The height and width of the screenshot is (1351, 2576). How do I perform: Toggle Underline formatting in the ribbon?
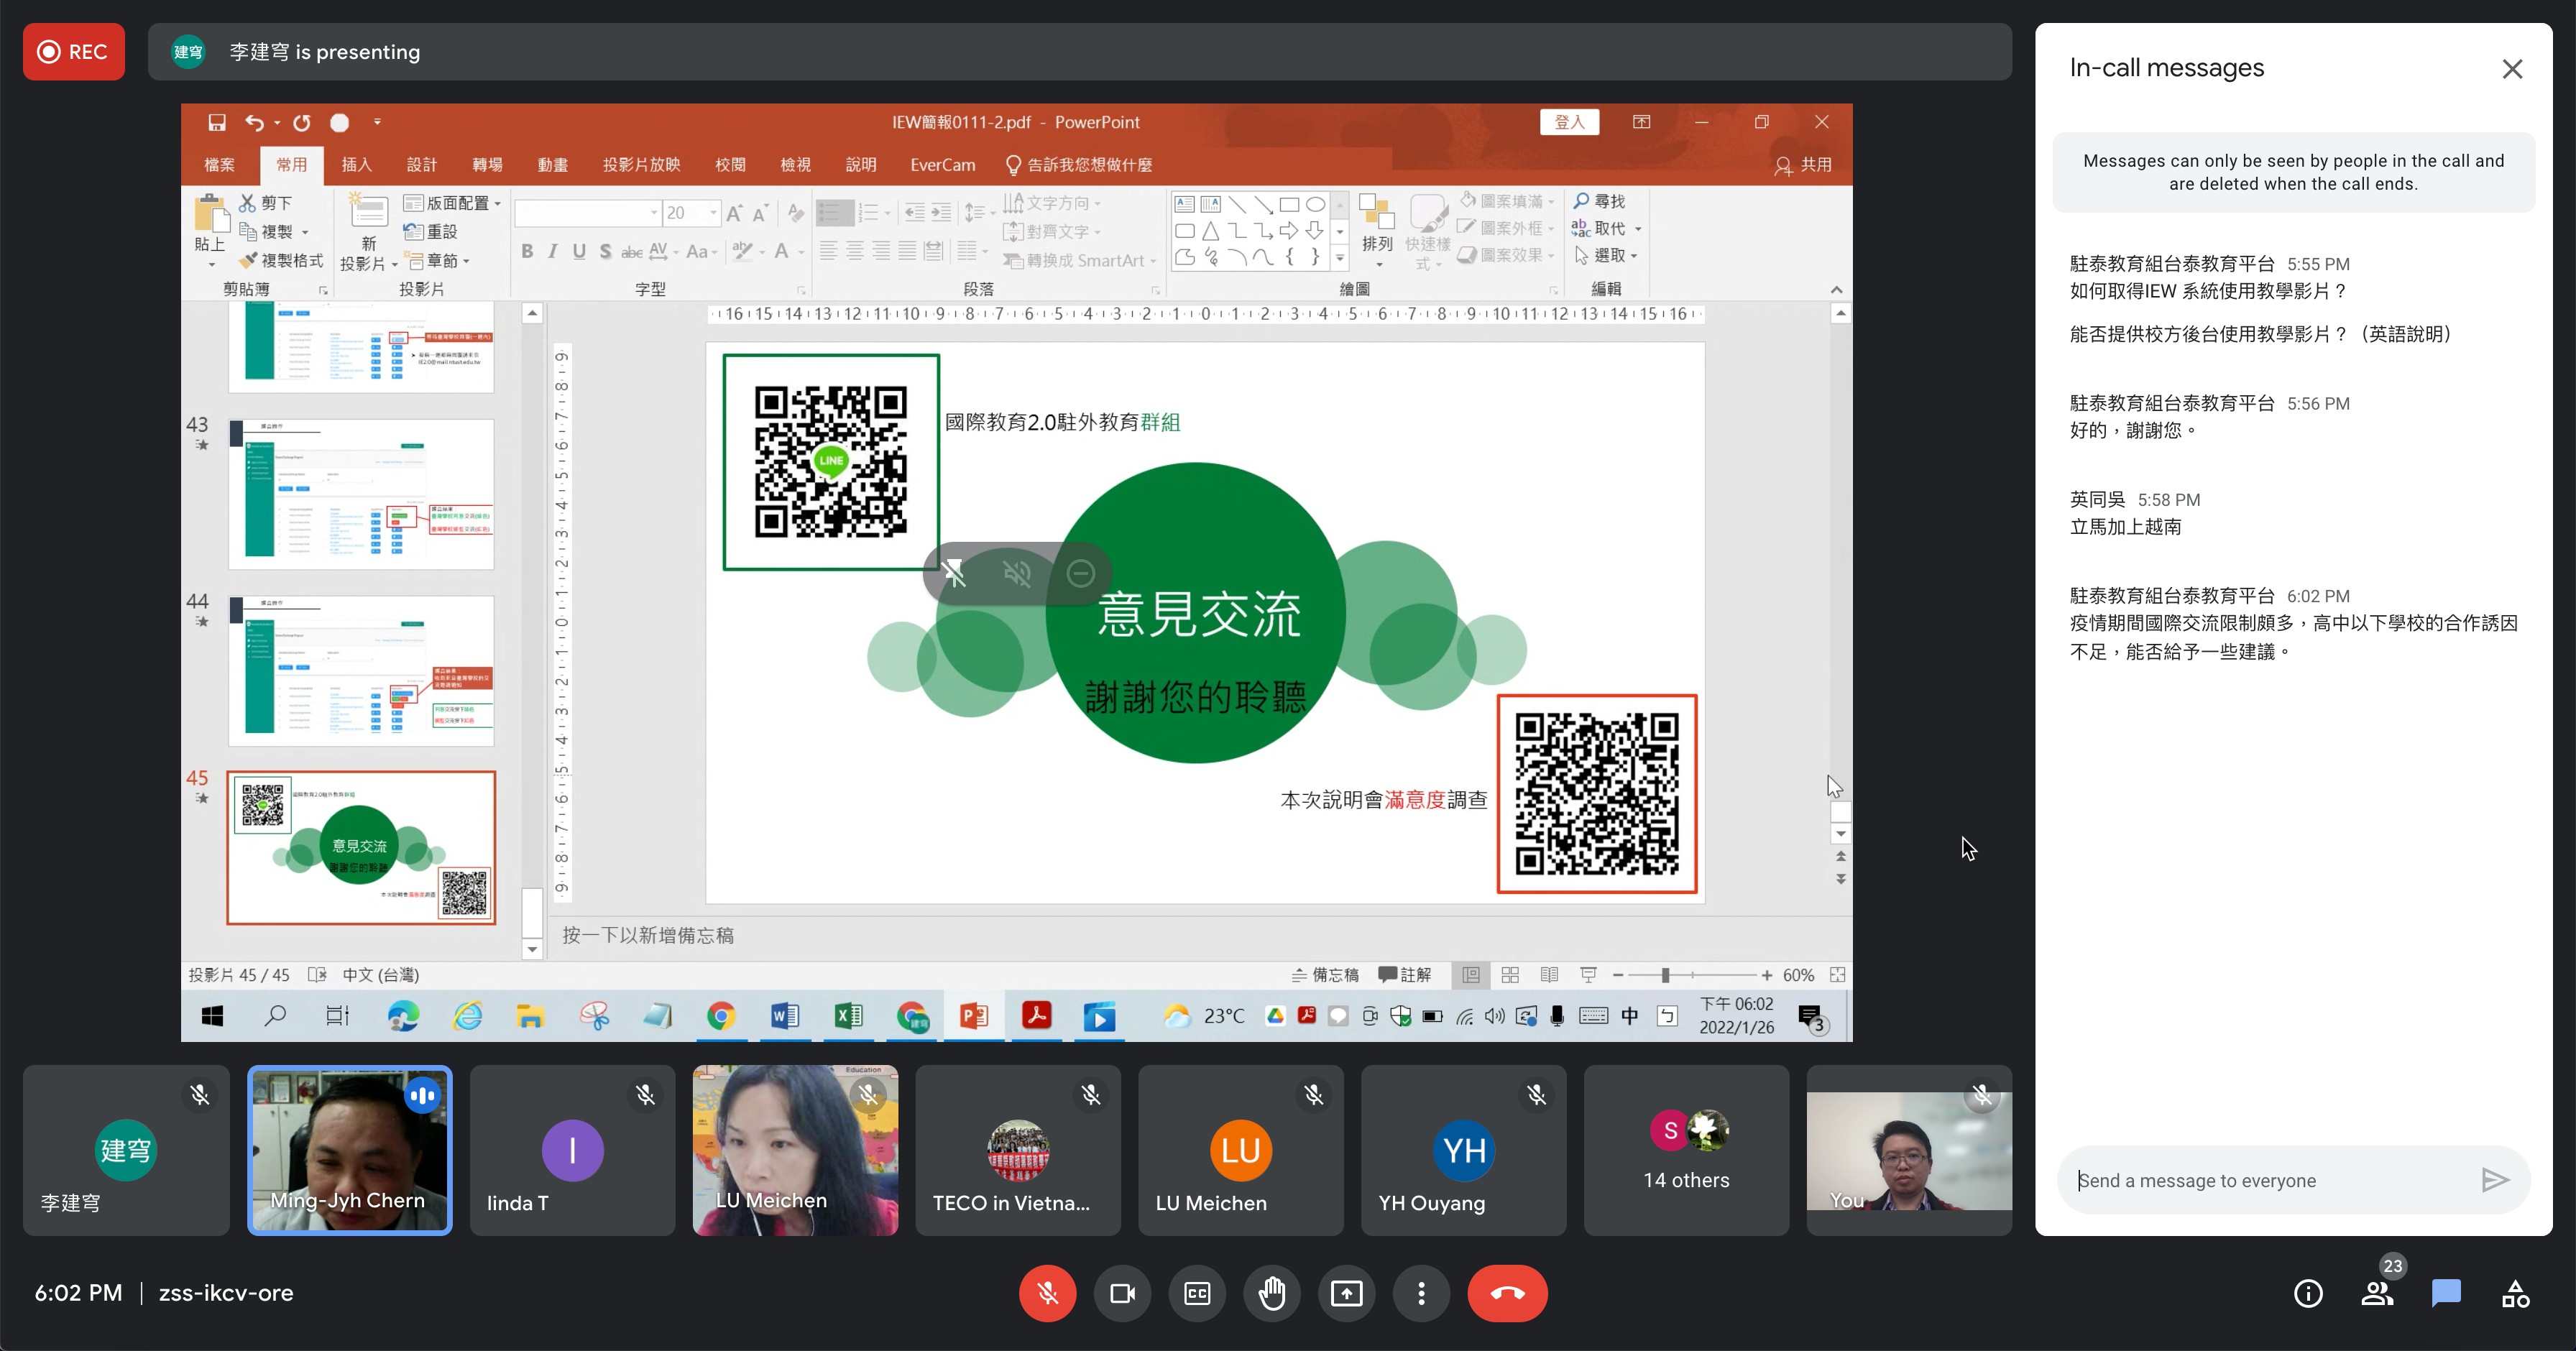tap(579, 251)
